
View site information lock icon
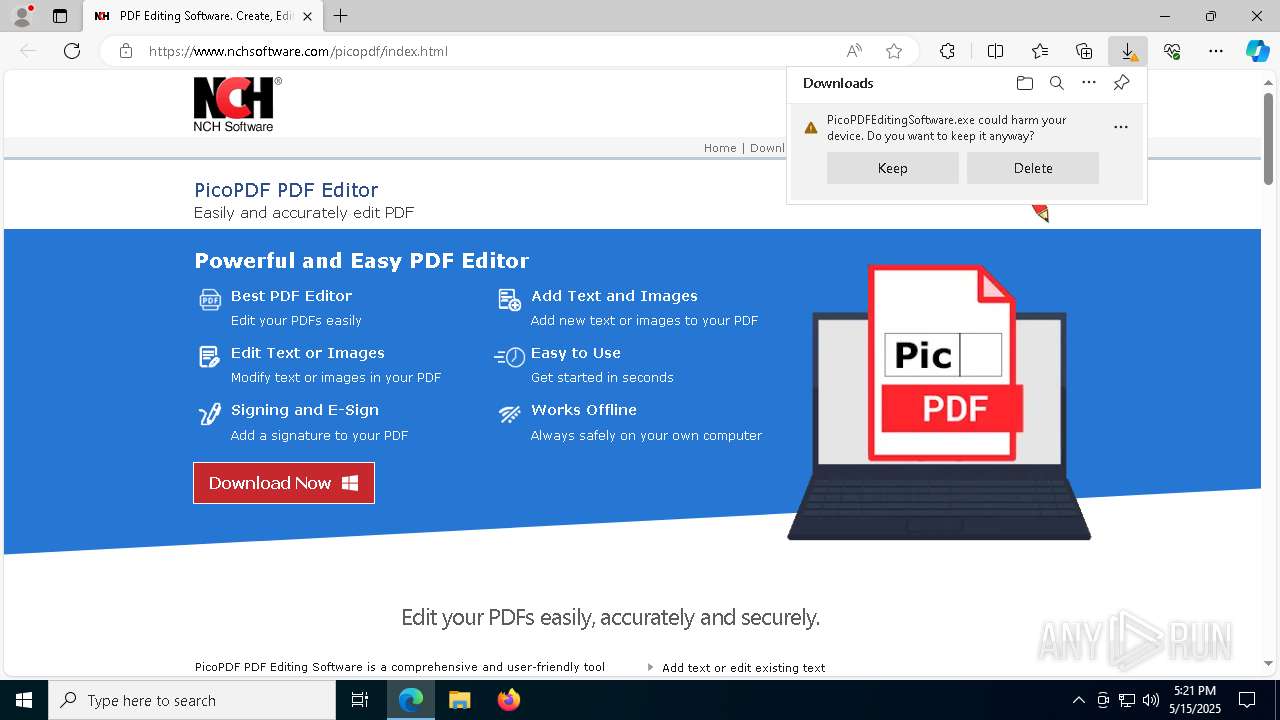125,51
